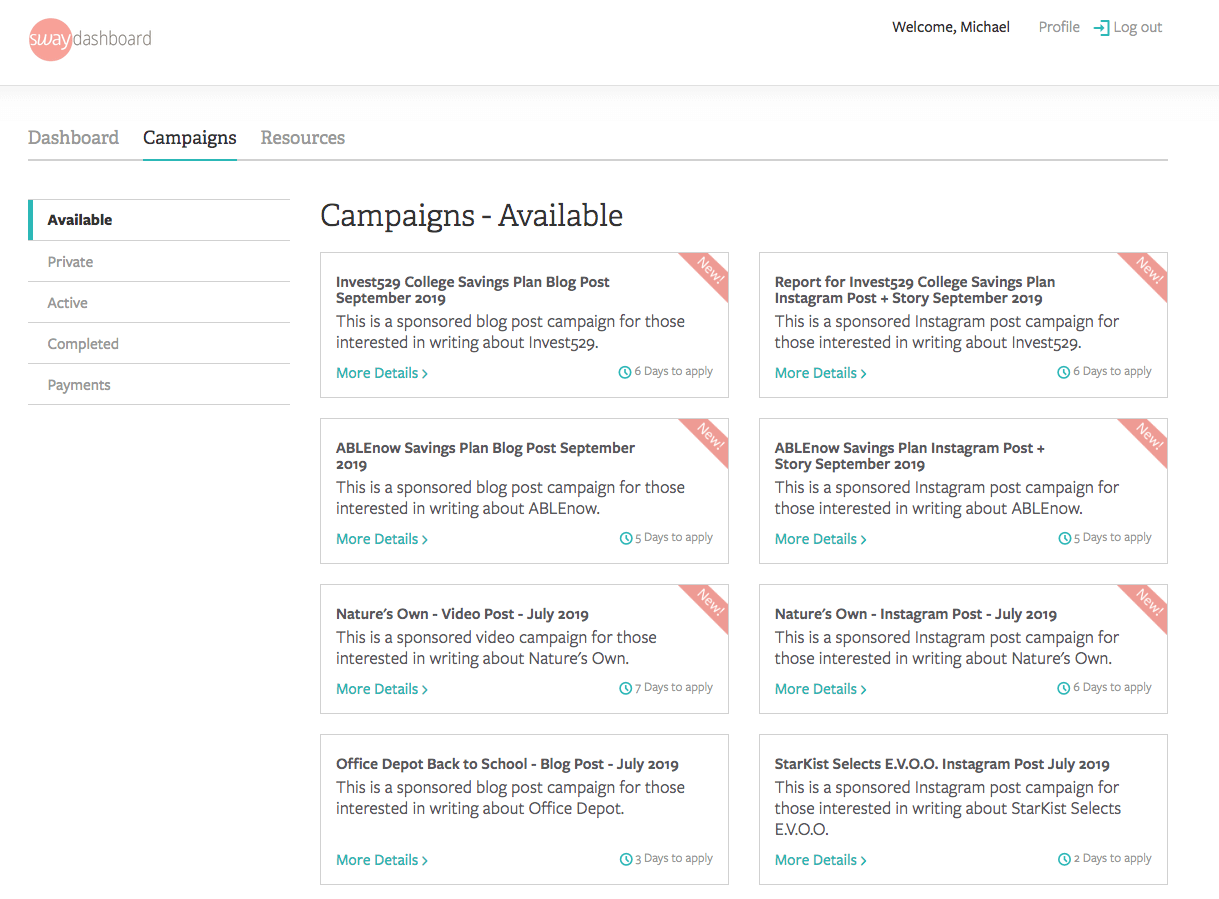Click clock icon on Nature's Own Instagram Post card
This screenshot has width=1219, height=899.
[x=1064, y=688]
